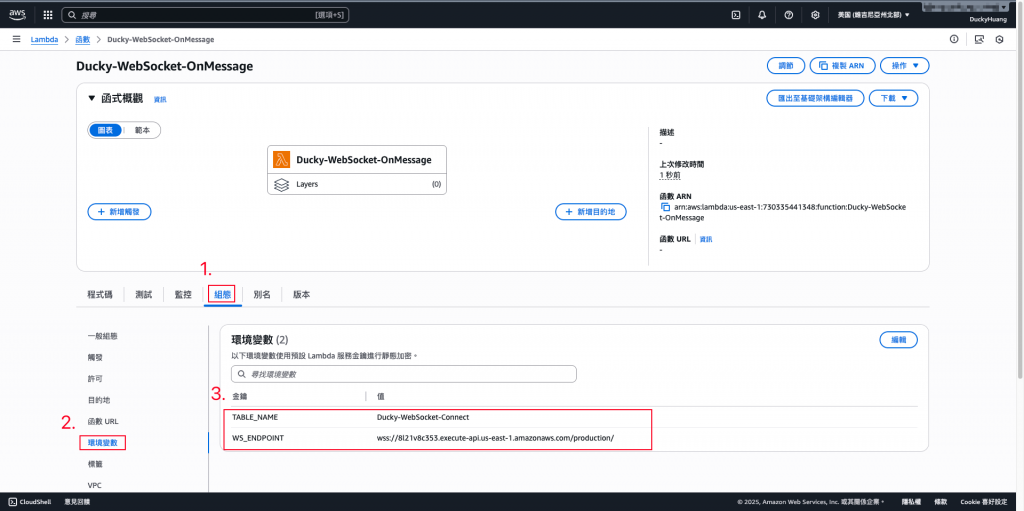Switch to the 測試 tab
The width and height of the screenshot is (1024, 511).
tap(144, 295)
